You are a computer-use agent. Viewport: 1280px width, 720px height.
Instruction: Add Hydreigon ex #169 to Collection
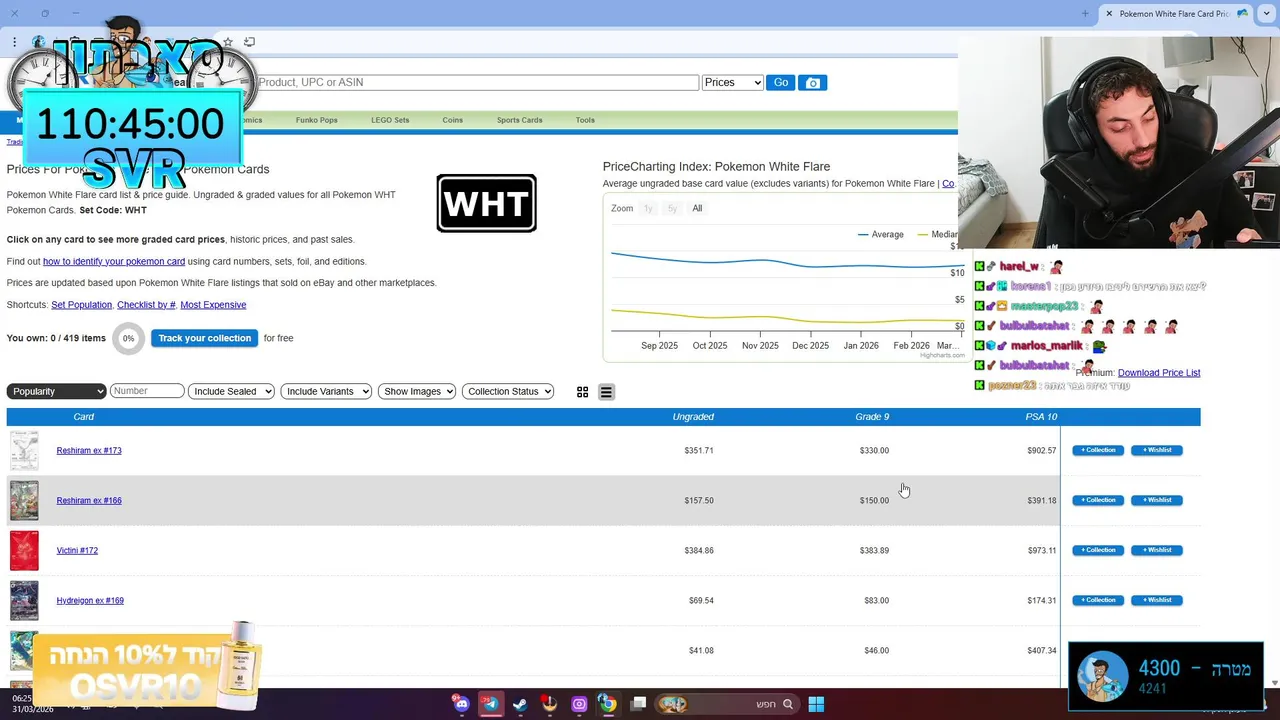coord(1098,600)
